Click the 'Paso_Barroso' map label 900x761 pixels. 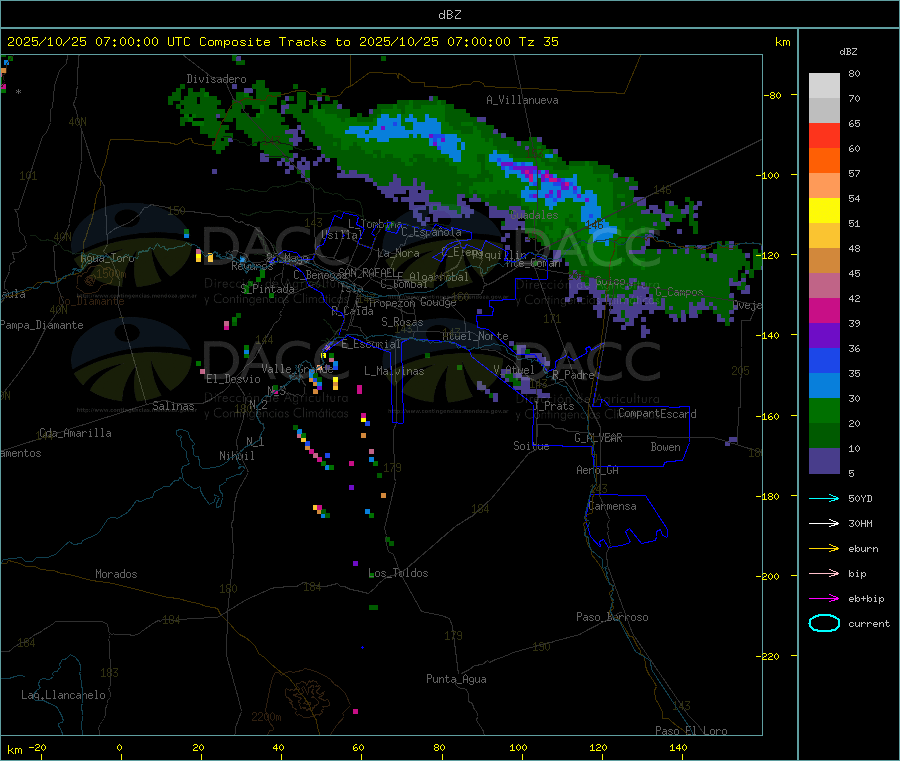(x=612, y=617)
